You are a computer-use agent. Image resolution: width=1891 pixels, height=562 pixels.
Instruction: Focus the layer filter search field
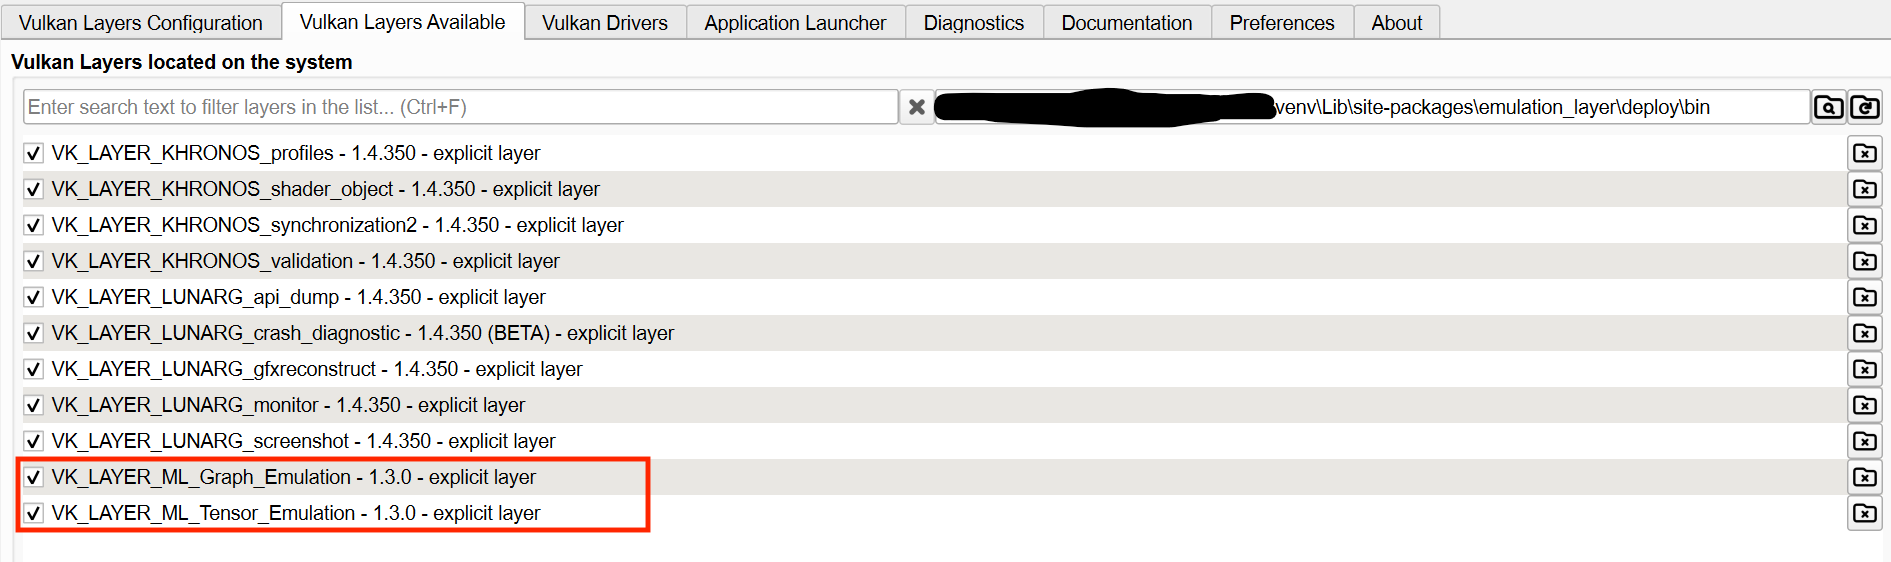(460, 107)
